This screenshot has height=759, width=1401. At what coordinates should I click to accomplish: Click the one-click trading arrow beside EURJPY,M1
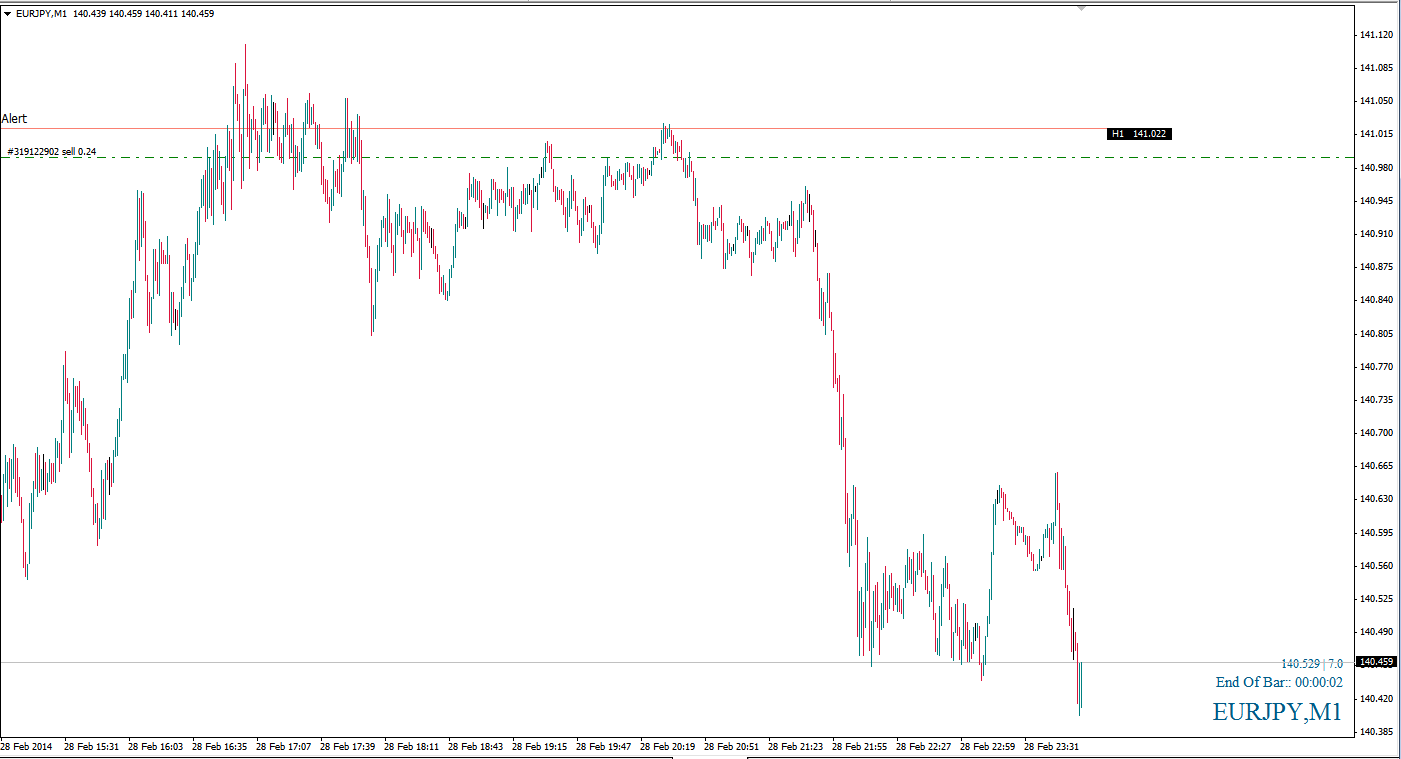(x=8, y=14)
